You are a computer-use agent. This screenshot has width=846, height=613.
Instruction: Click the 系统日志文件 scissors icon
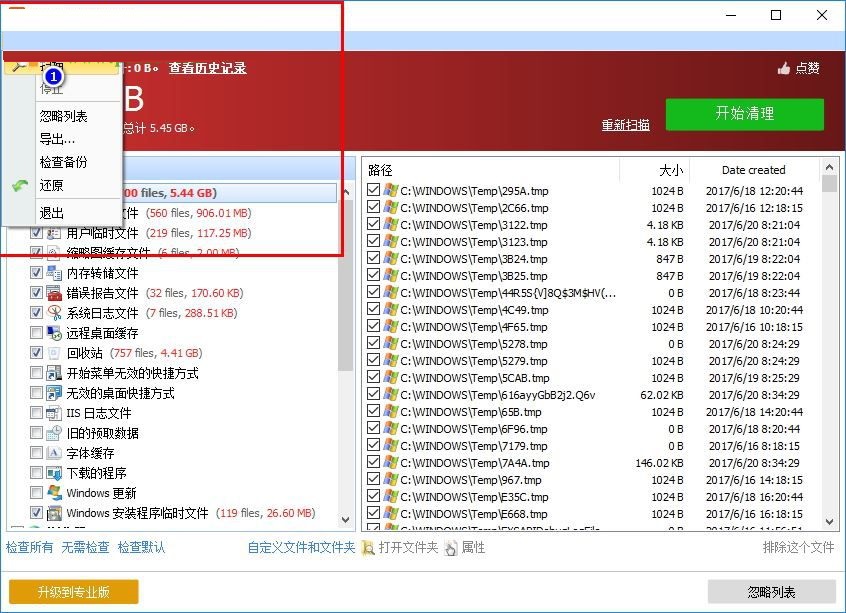(x=52, y=313)
